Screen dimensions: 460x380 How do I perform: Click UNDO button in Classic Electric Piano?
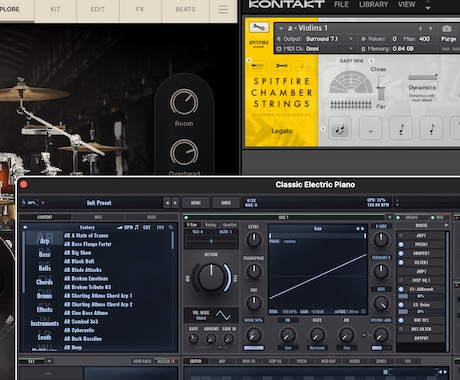(226, 202)
